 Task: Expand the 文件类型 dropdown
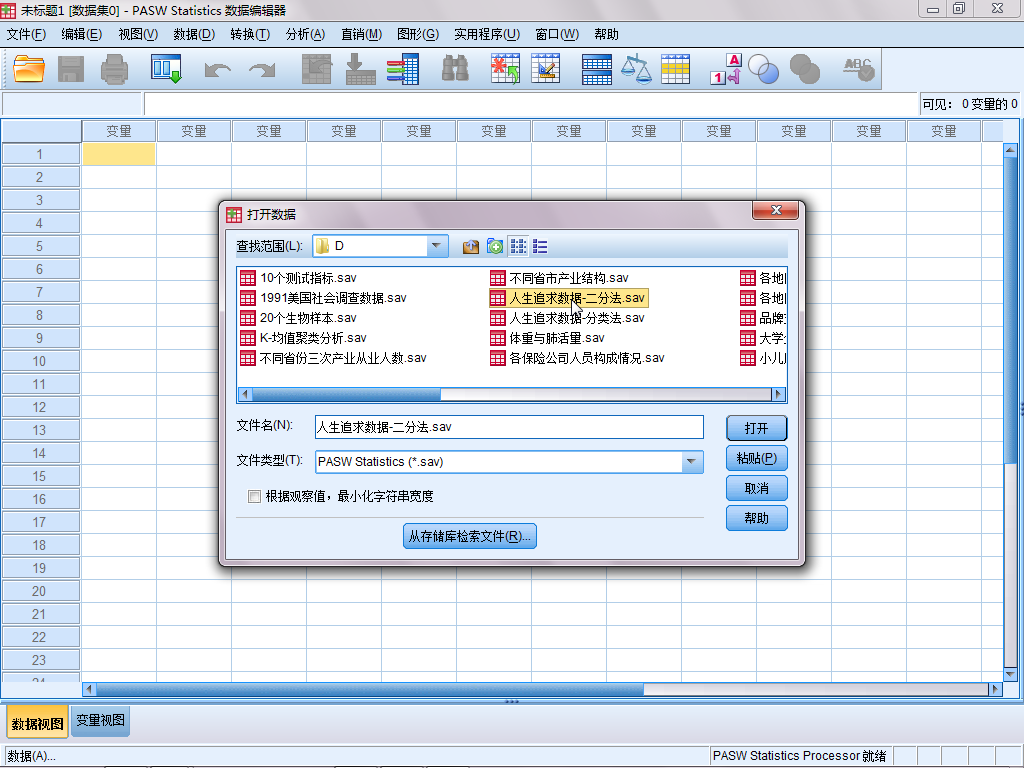(x=692, y=462)
